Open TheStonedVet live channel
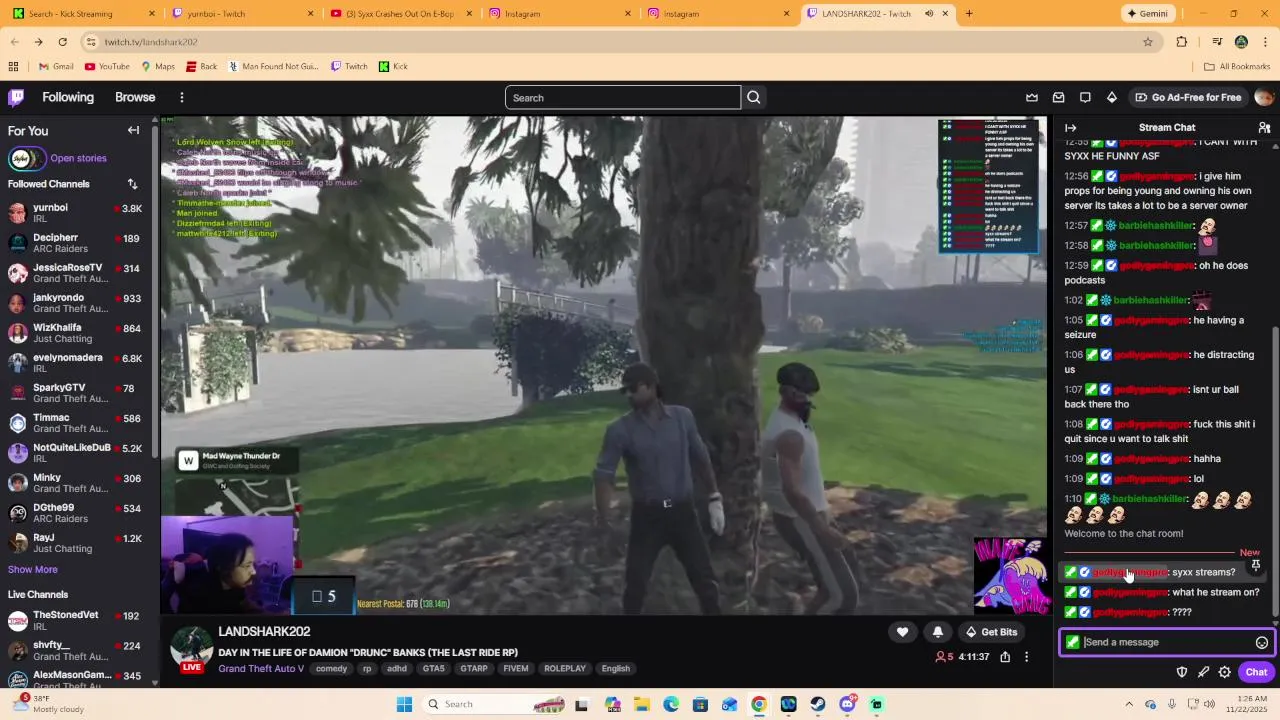 click(x=75, y=621)
